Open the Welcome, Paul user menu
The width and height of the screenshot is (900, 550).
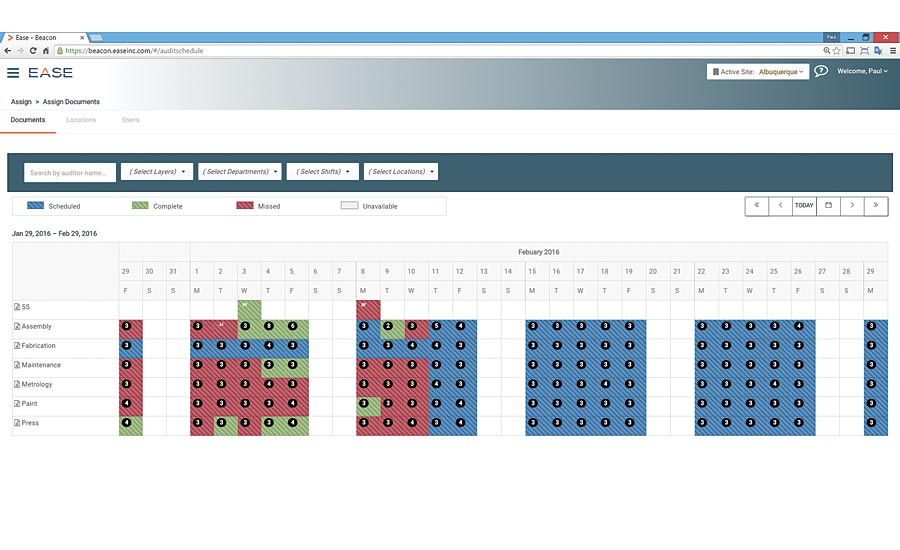(862, 71)
